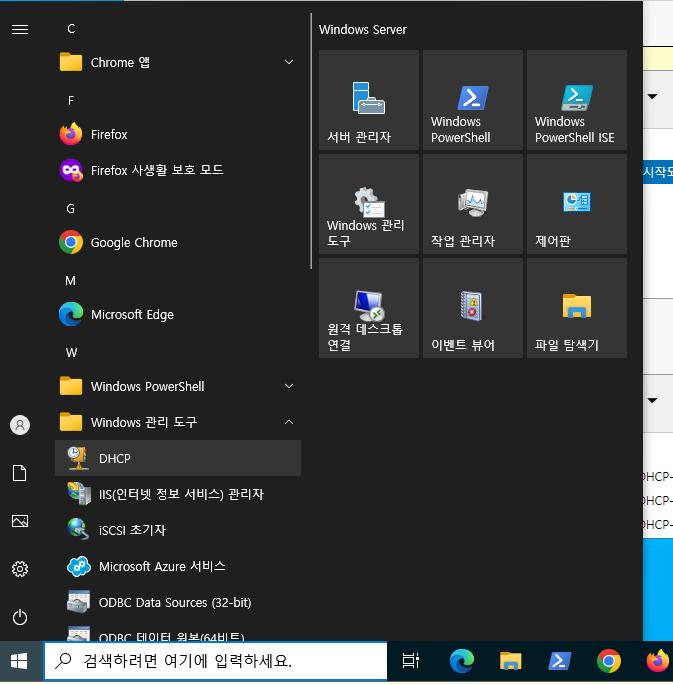Launch Google Chrome from app list
The image size is (673, 684).
point(178,243)
